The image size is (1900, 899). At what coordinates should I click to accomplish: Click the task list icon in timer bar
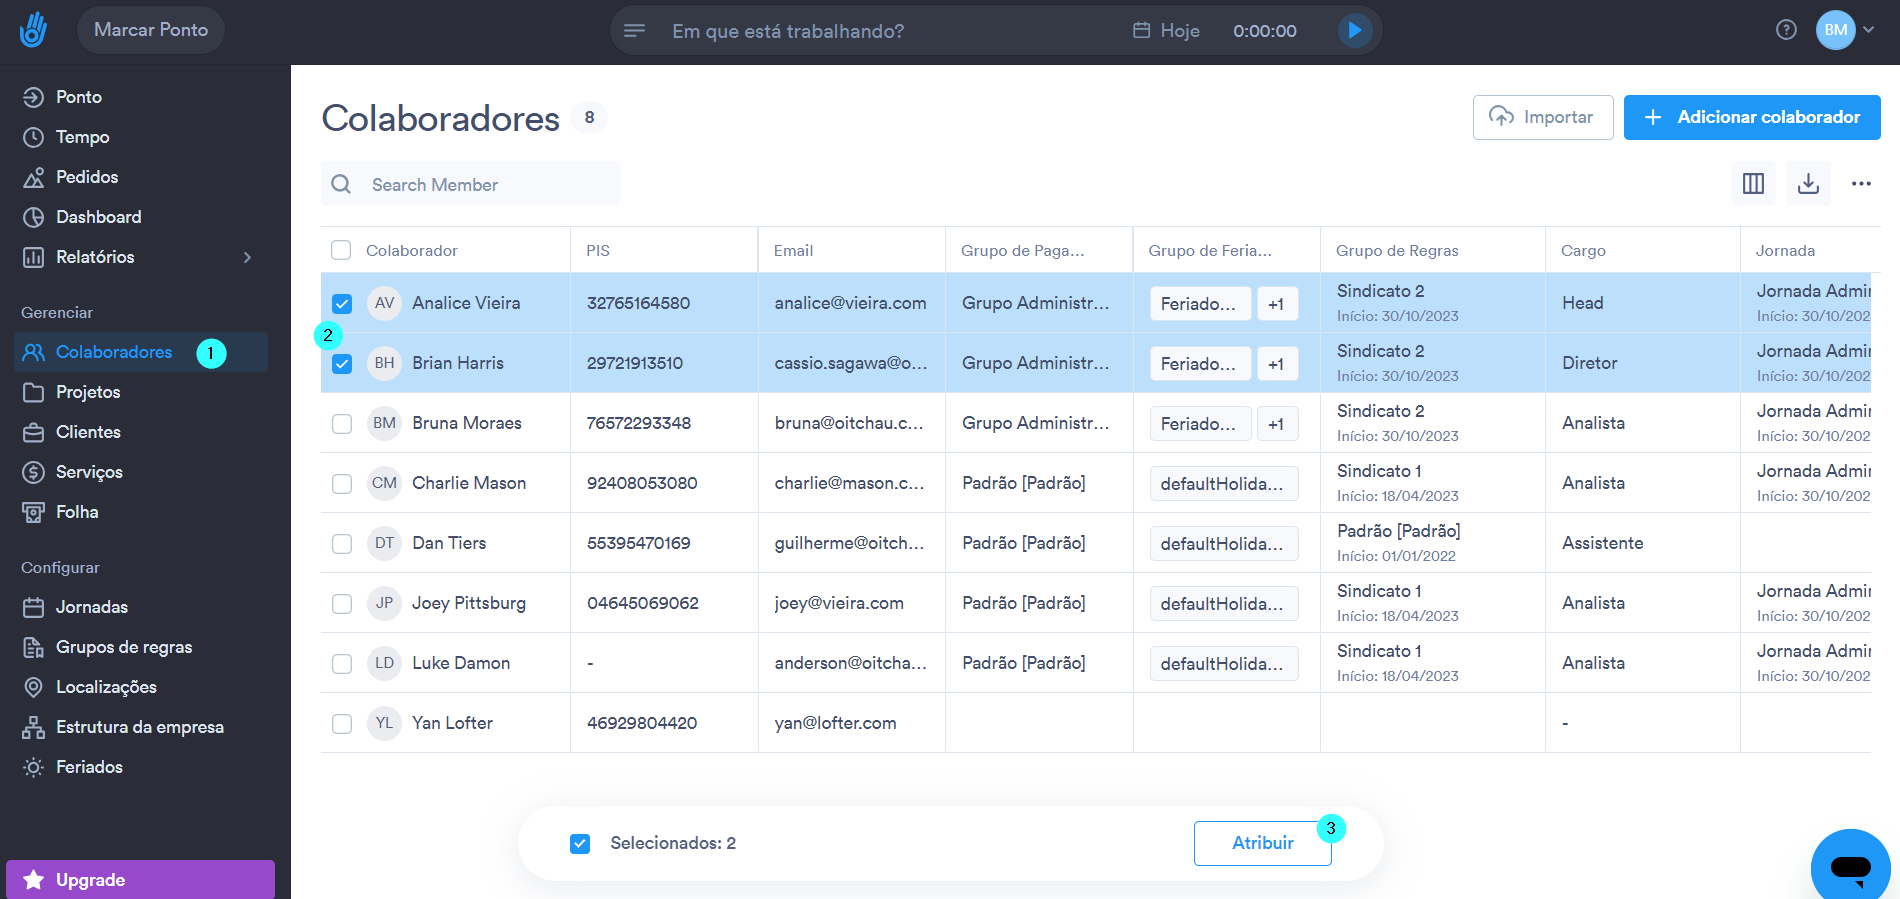[x=634, y=31]
